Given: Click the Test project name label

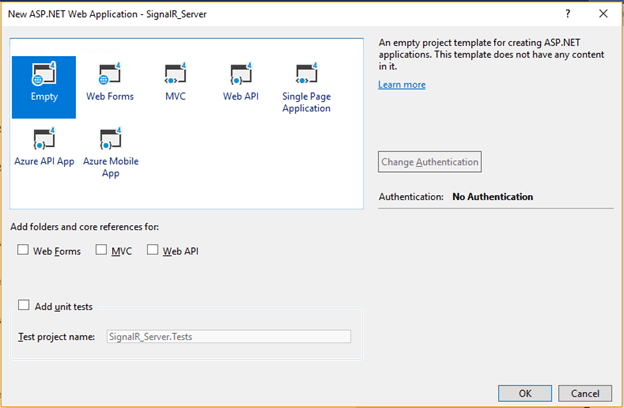Looking at the screenshot, I should click(57, 337).
